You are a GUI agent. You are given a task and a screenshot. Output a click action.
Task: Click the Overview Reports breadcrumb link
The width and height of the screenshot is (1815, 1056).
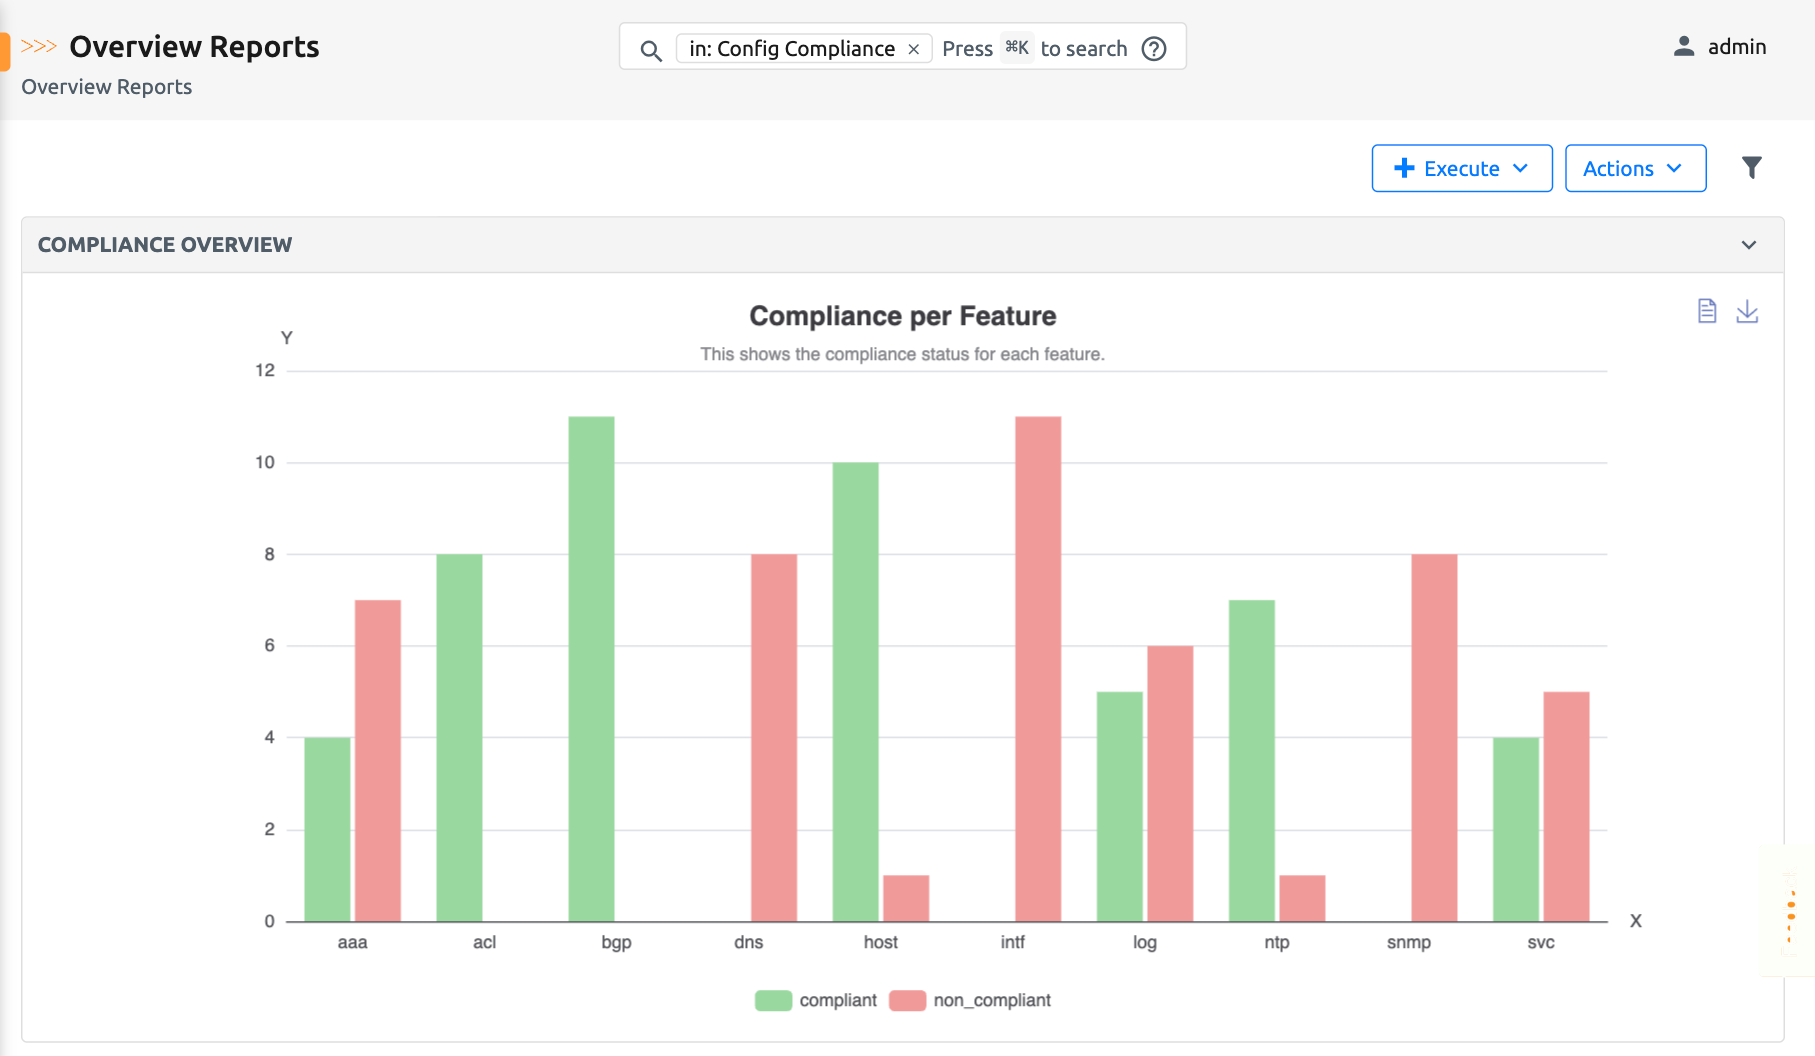coord(105,87)
